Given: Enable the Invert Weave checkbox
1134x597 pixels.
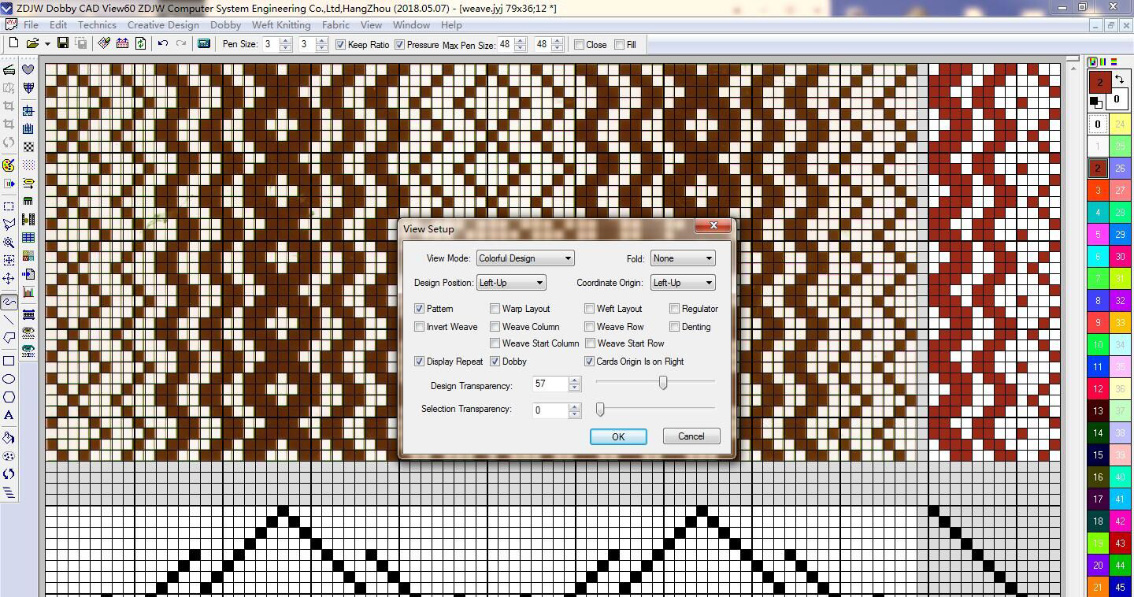Looking at the screenshot, I should [x=419, y=327].
